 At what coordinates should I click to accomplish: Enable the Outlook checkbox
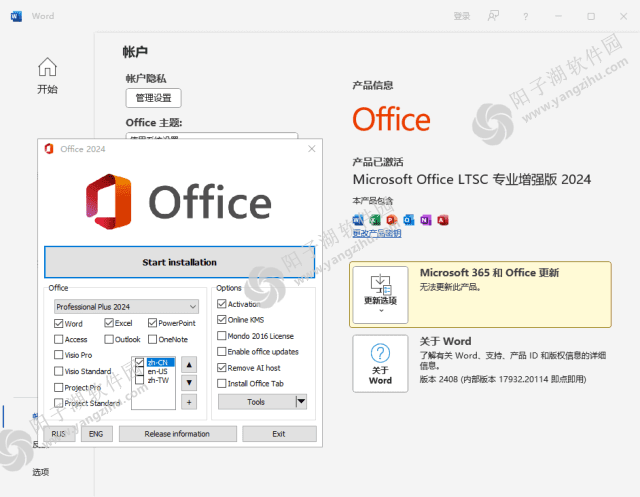tap(109, 339)
